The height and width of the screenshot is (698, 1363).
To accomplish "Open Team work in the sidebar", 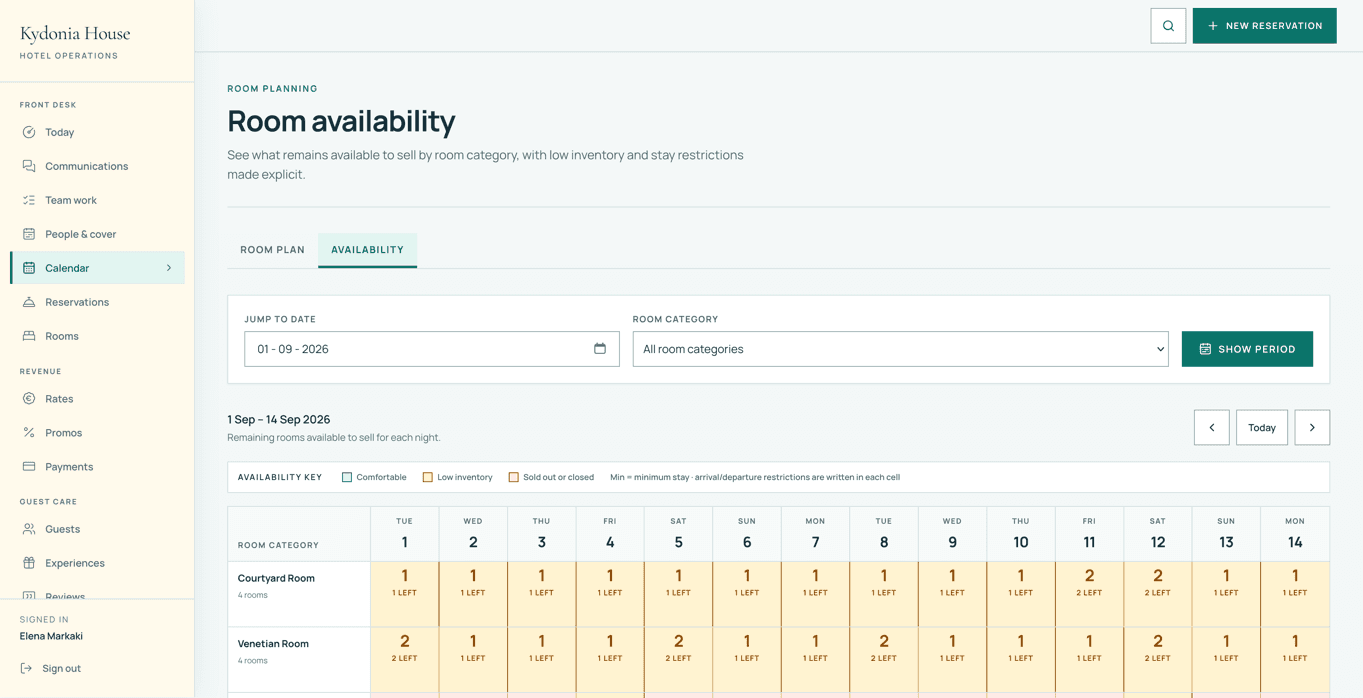I will pyautogui.click(x=98, y=200).
